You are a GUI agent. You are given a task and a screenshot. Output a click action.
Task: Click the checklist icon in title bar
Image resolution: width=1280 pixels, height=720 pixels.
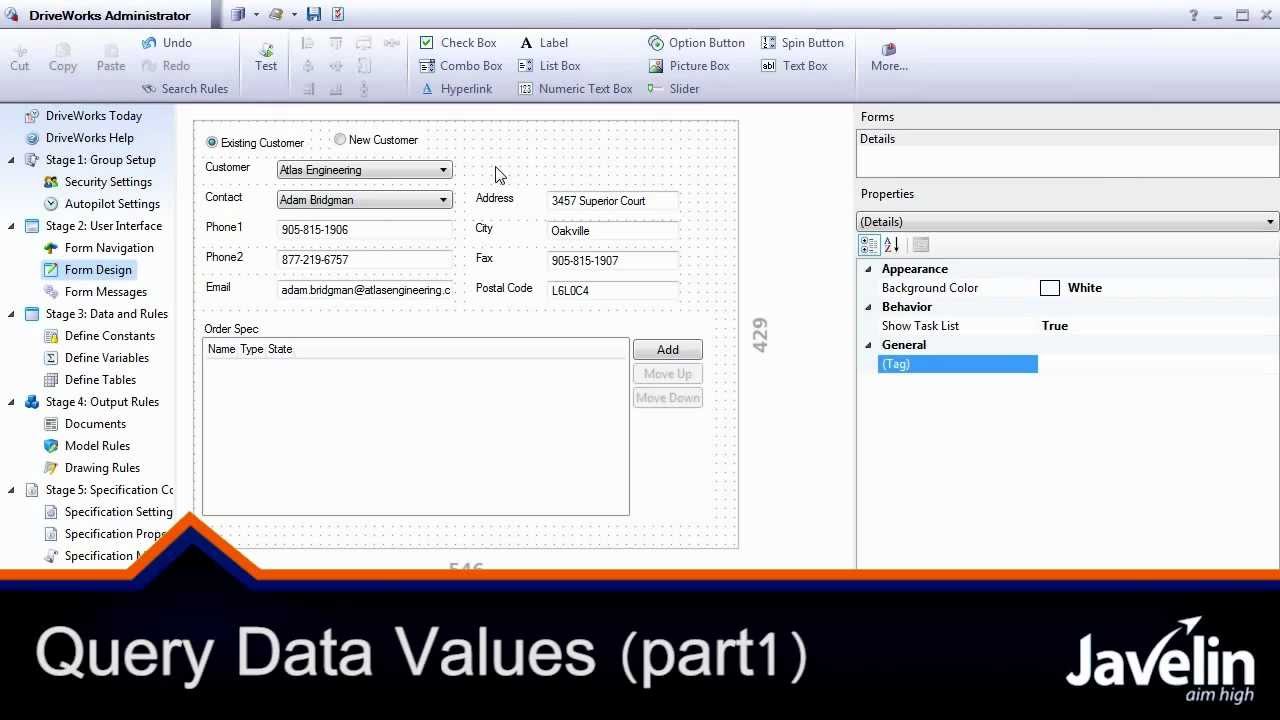(338, 14)
